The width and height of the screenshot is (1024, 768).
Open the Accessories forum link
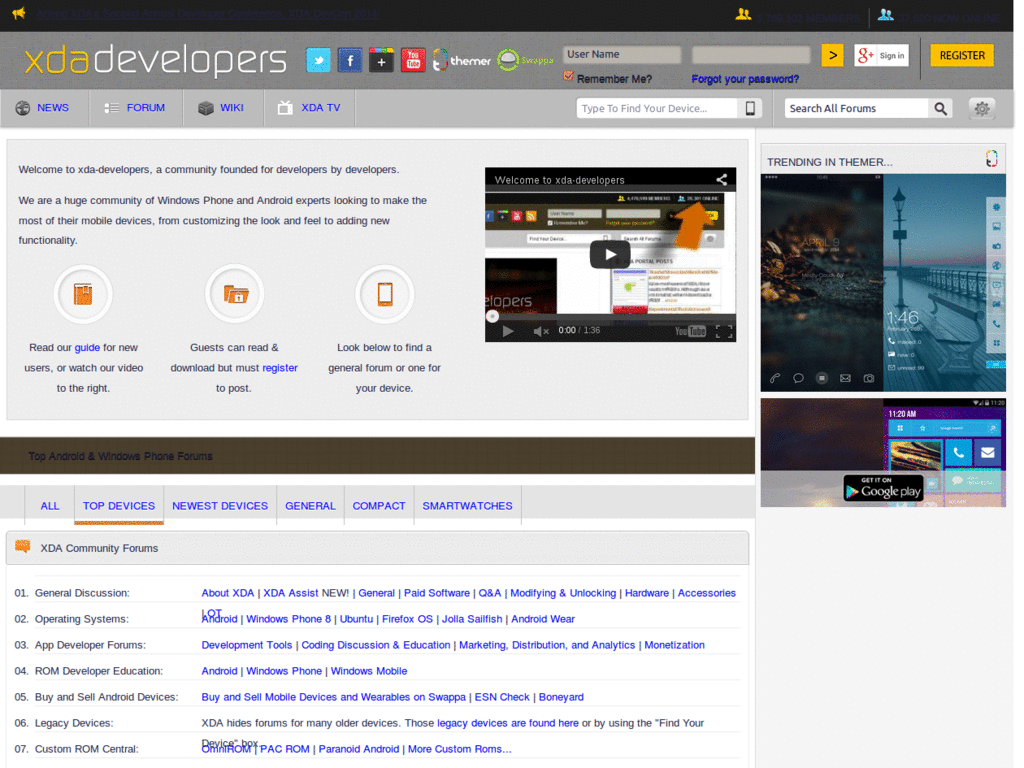pos(707,593)
